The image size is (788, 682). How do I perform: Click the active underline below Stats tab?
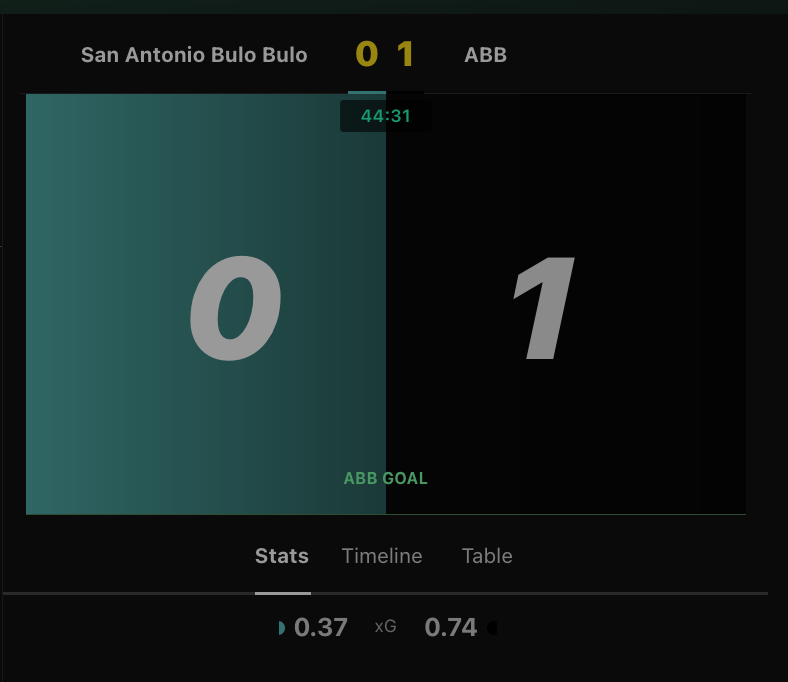coord(283,594)
